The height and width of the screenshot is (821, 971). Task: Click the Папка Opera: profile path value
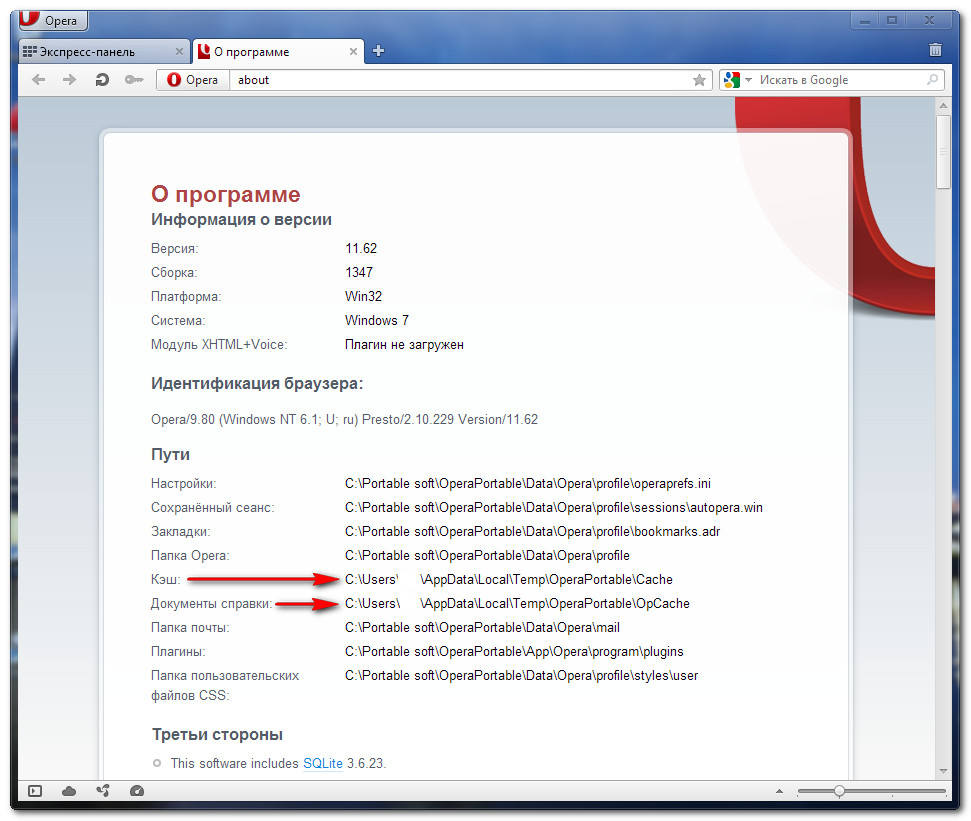(487, 556)
